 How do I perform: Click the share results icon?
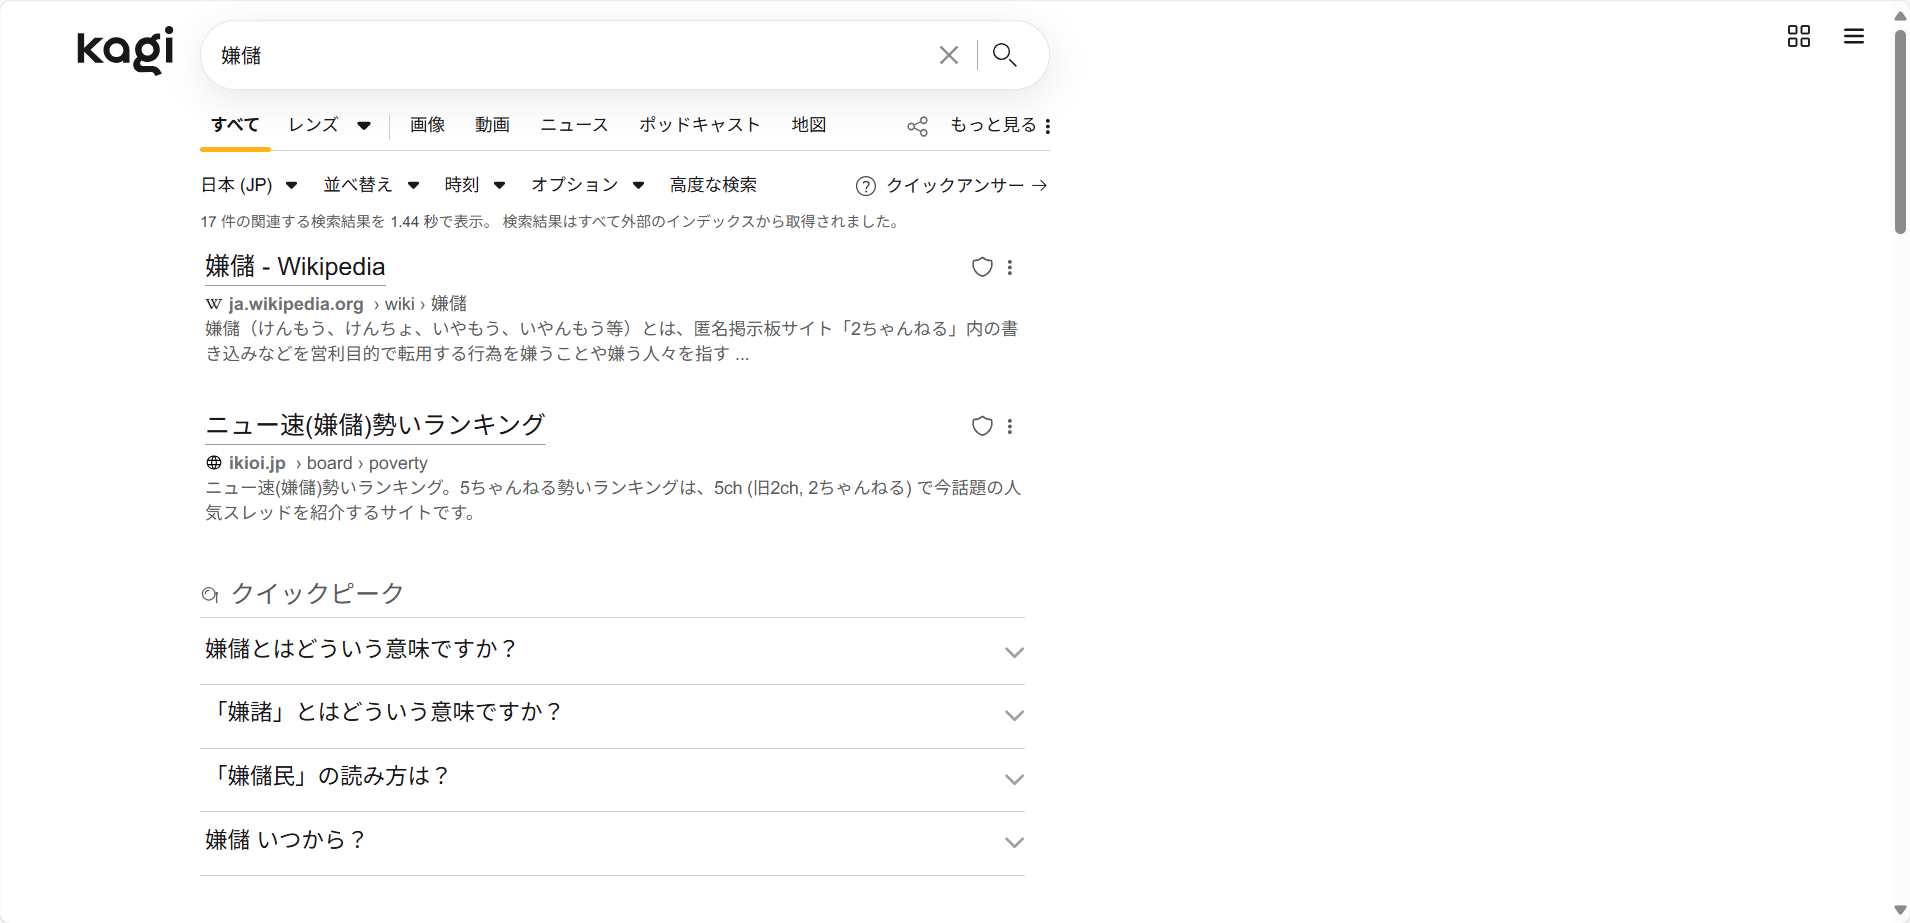pyautogui.click(x=917, y=126)
